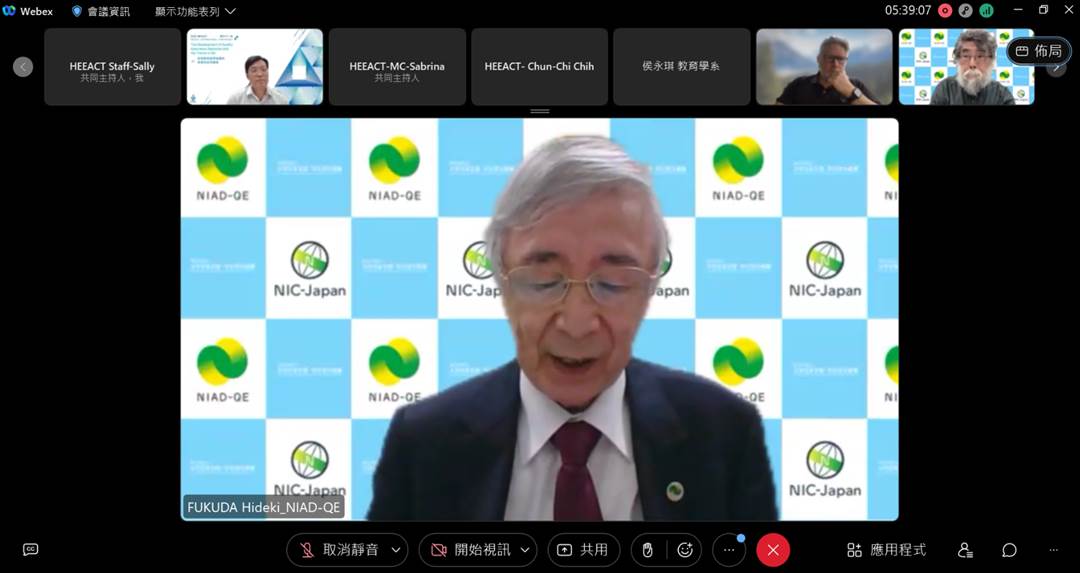The width and height of the screenshot is (1080, 573).
Task: Open video options arrow beside 開始視訊
Action: 525,550
